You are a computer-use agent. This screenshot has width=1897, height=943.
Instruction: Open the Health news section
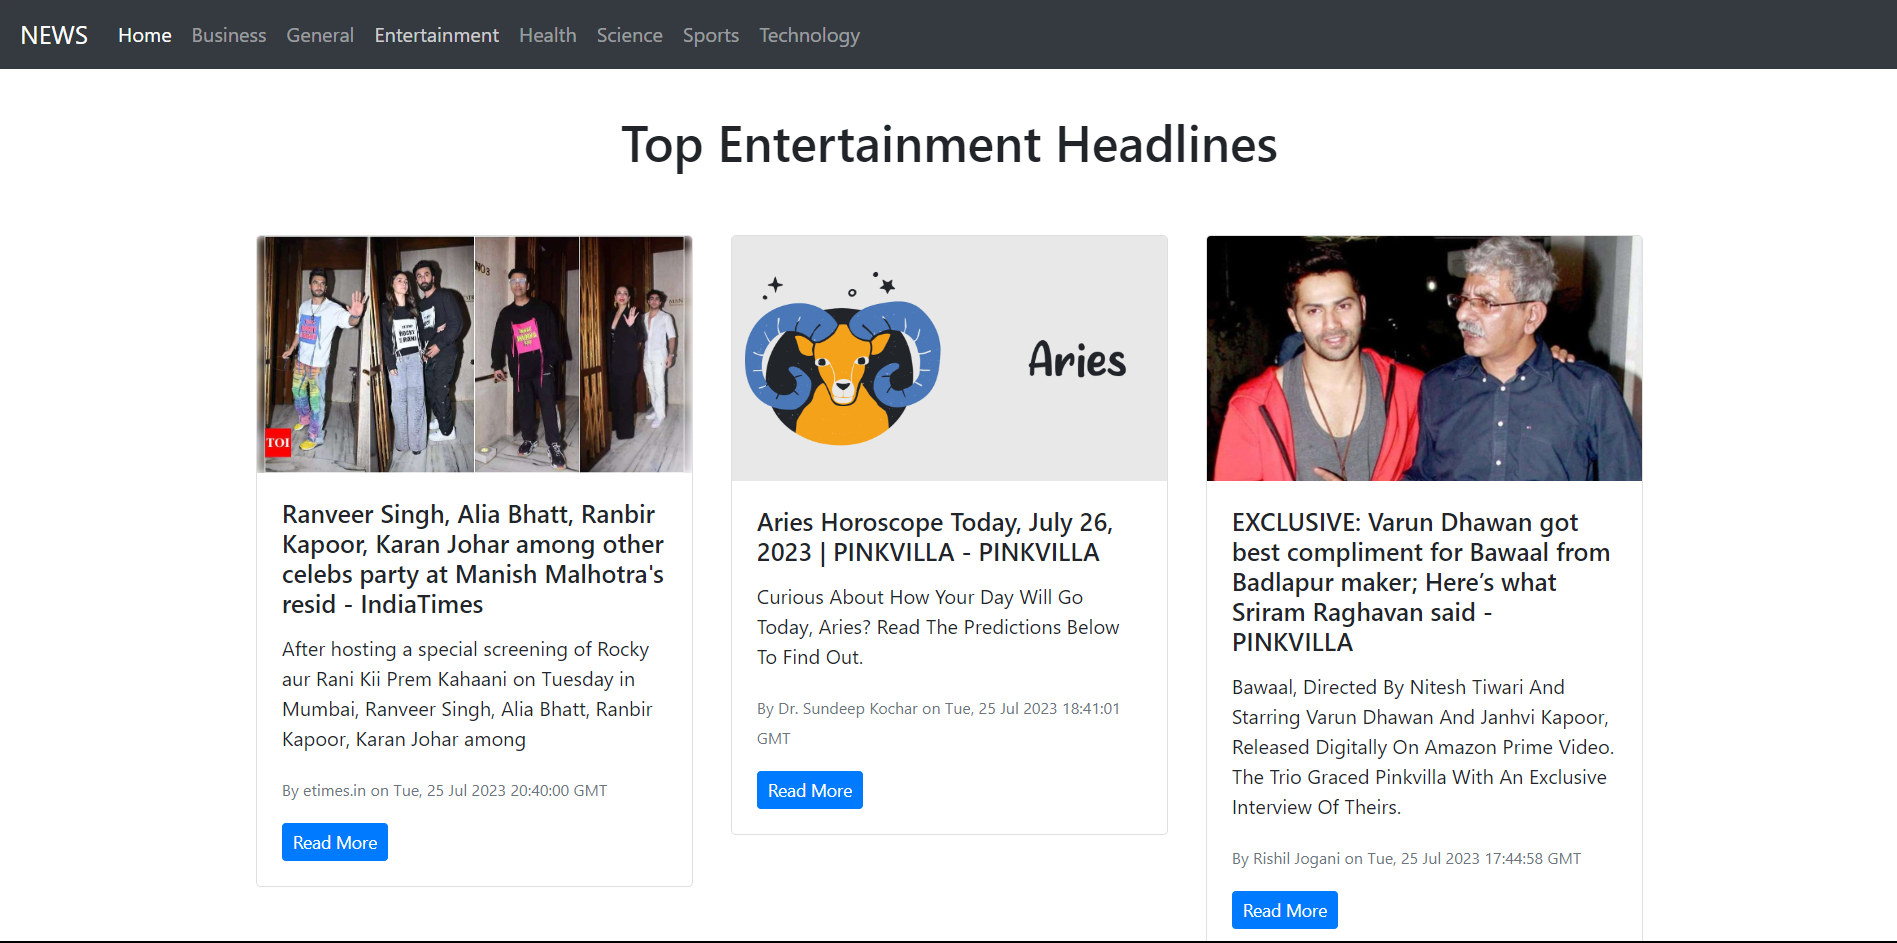547,35
